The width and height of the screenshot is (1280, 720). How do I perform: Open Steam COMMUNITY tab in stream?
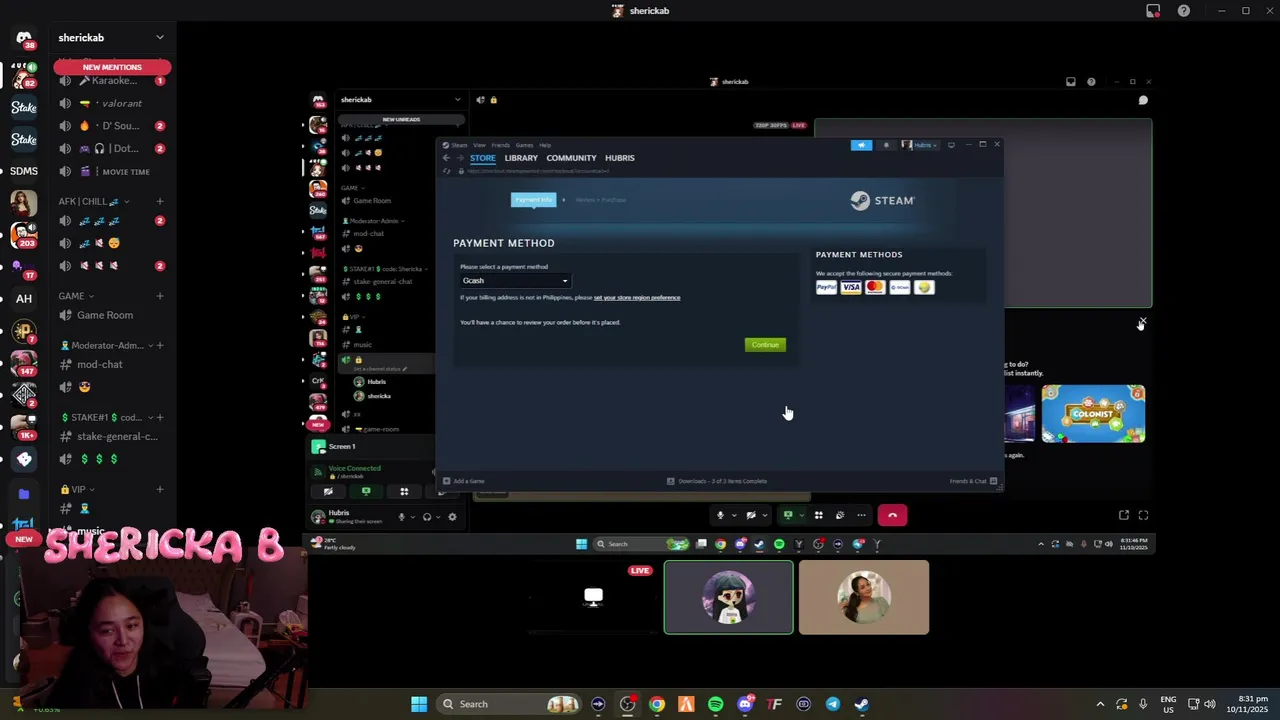[571, 158]
